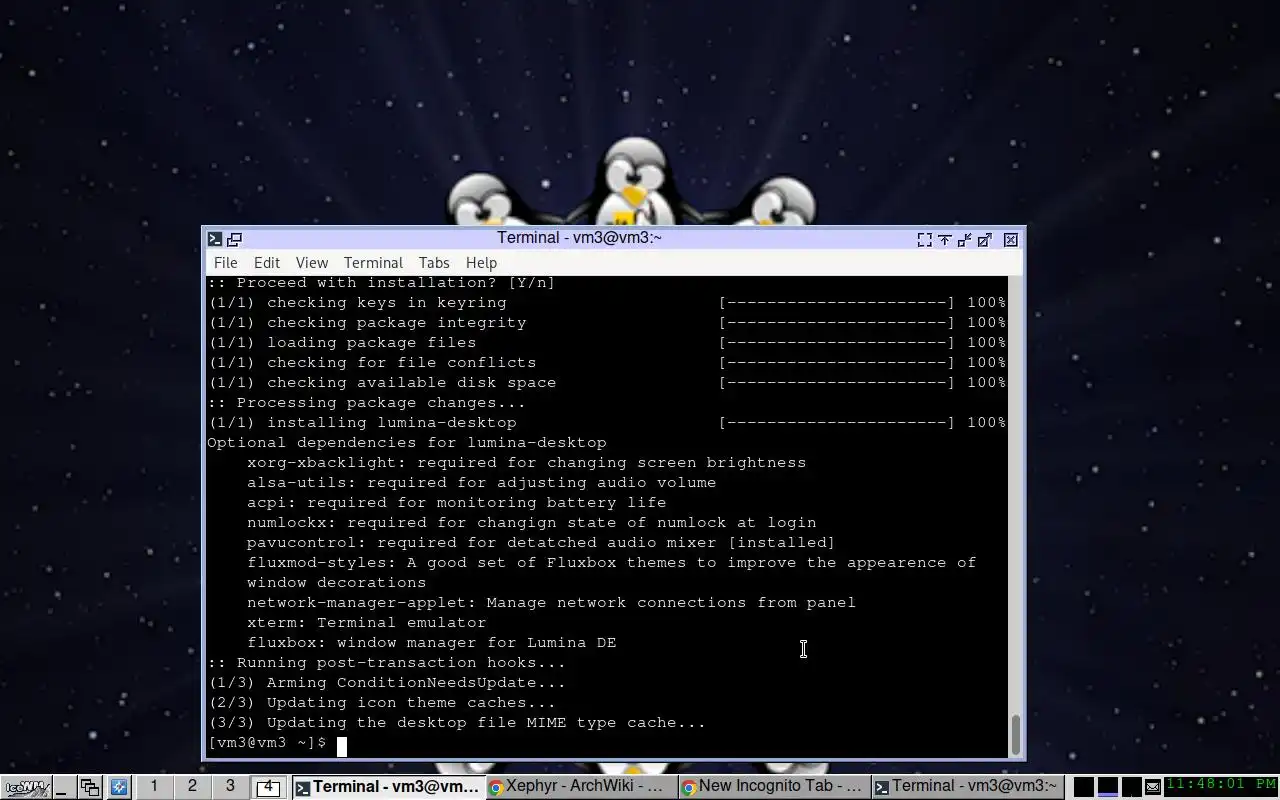
Task: Open the View menu
Action: click(312, 263)
